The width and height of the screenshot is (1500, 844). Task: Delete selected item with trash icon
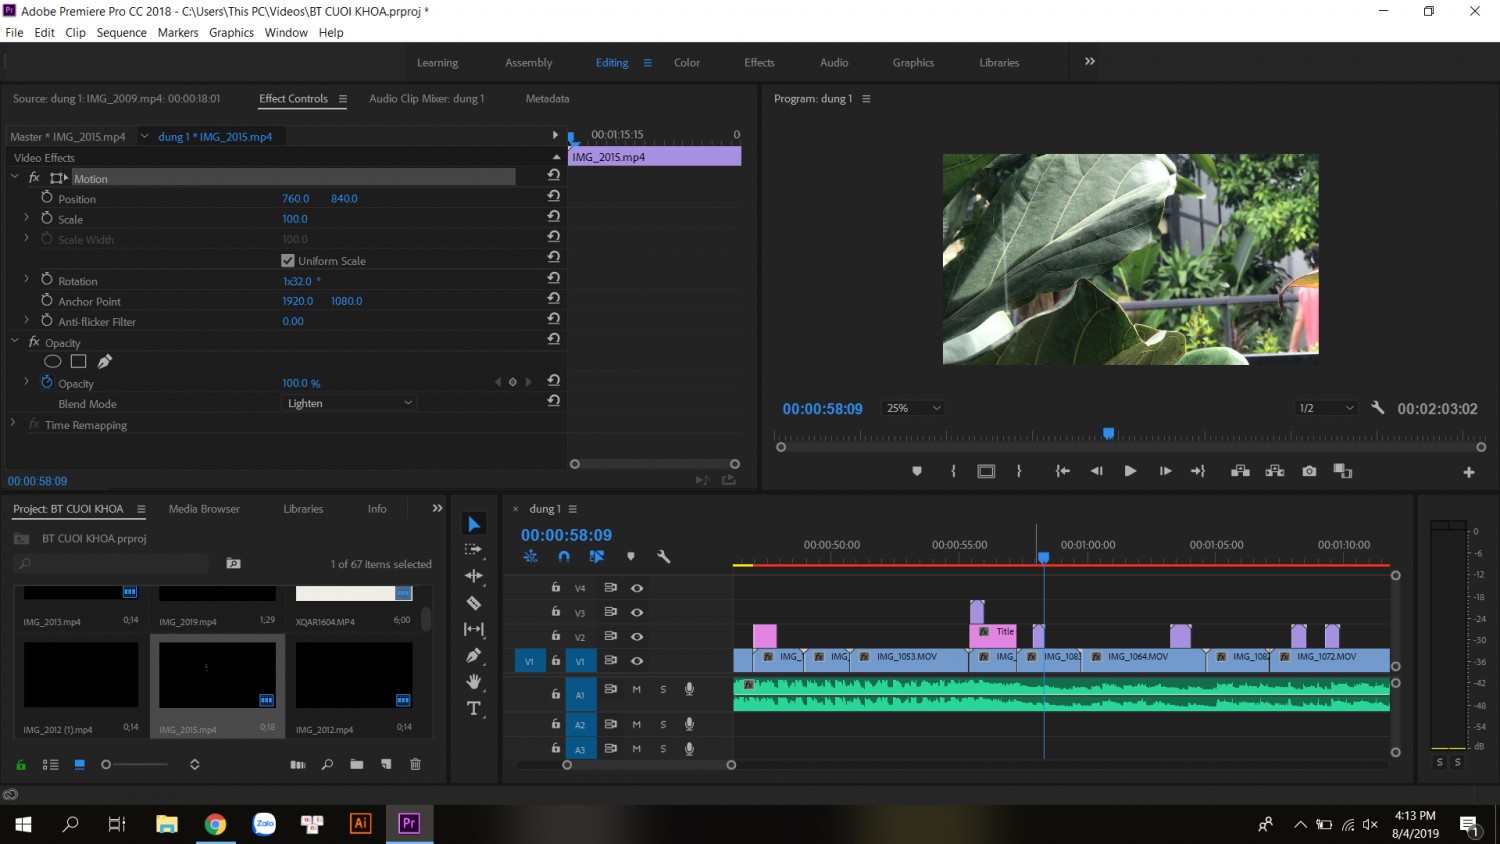click(415, 764)
